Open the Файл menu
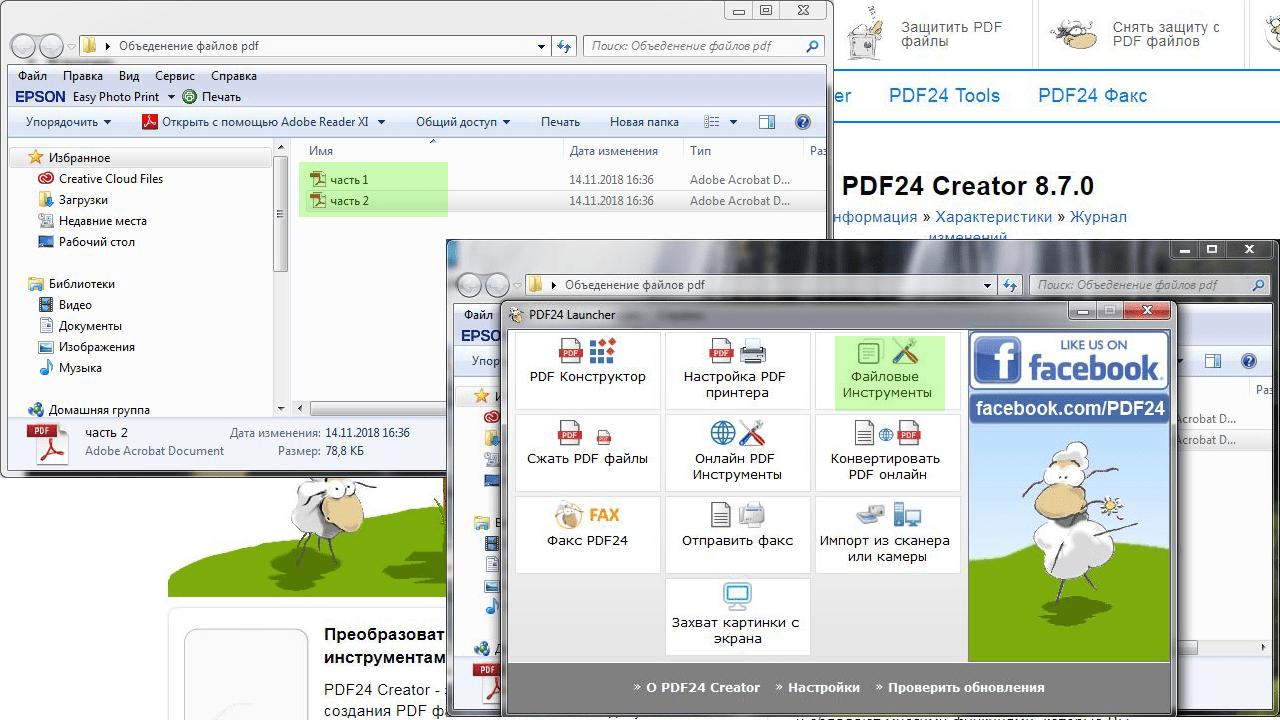This screenshot has height=720, width=1280. point(32,76)
